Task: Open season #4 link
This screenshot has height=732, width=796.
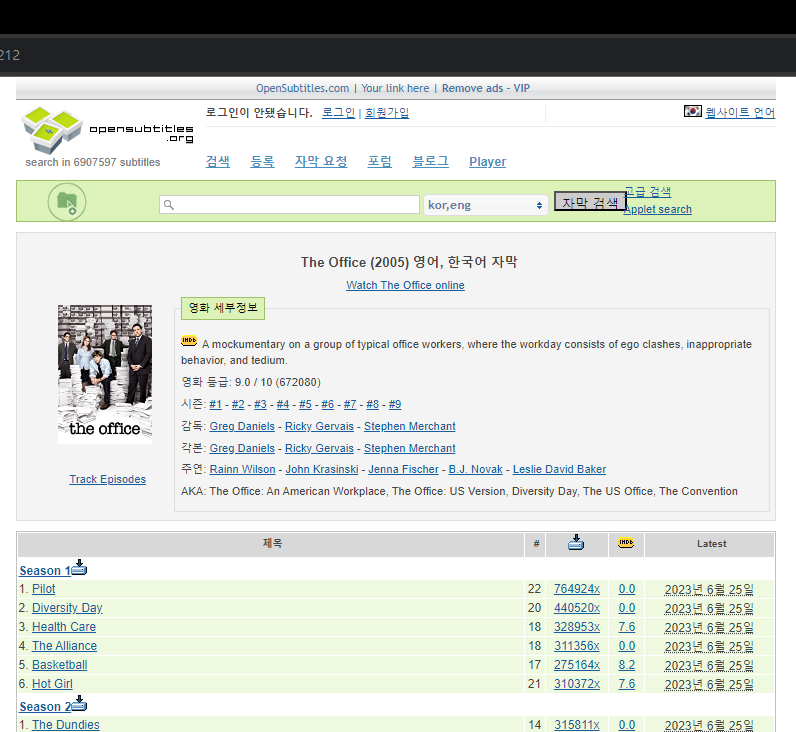Action: [282, 405]
